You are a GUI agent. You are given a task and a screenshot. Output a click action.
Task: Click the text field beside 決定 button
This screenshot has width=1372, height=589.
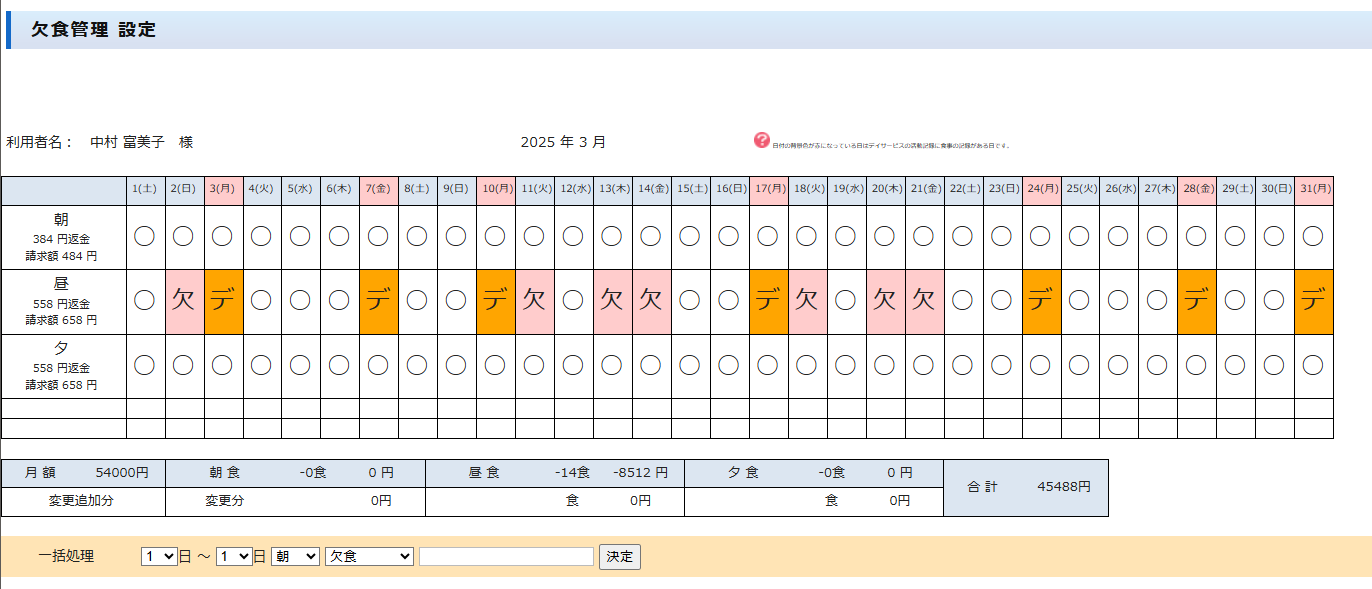[x=506, y=556]
